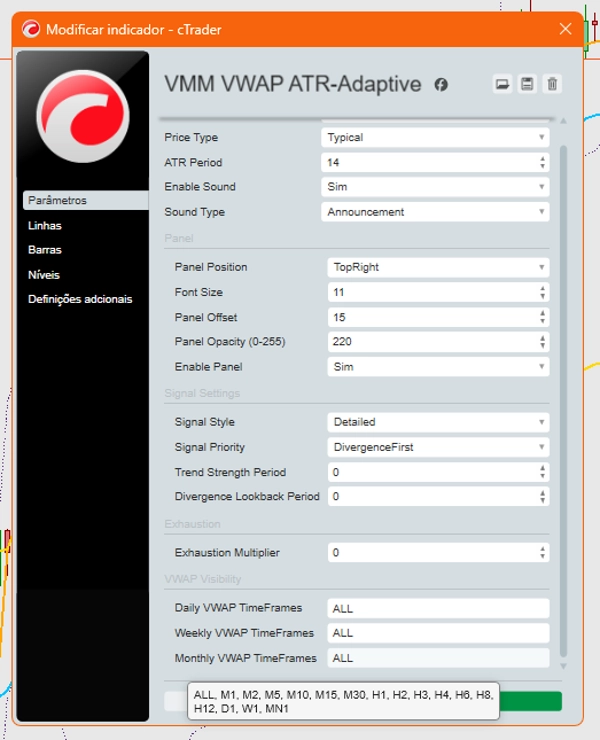Click the Weekly VWAP TimeFrames field

438,633
